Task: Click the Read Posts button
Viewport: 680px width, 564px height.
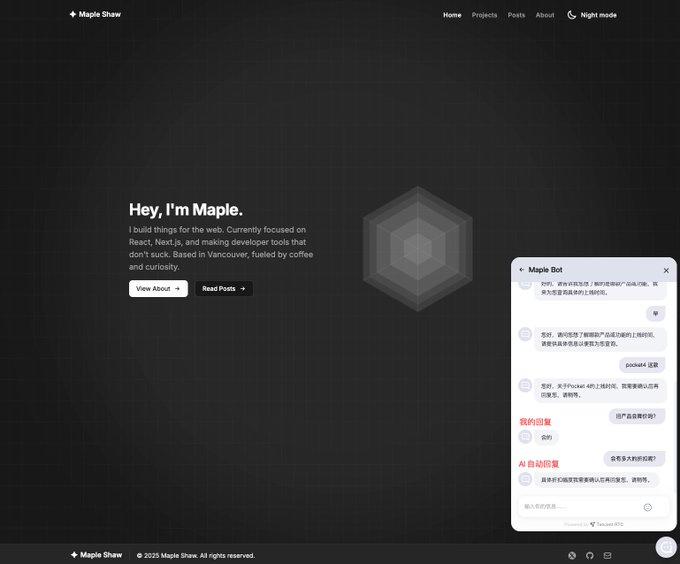Action: point(224,289)
